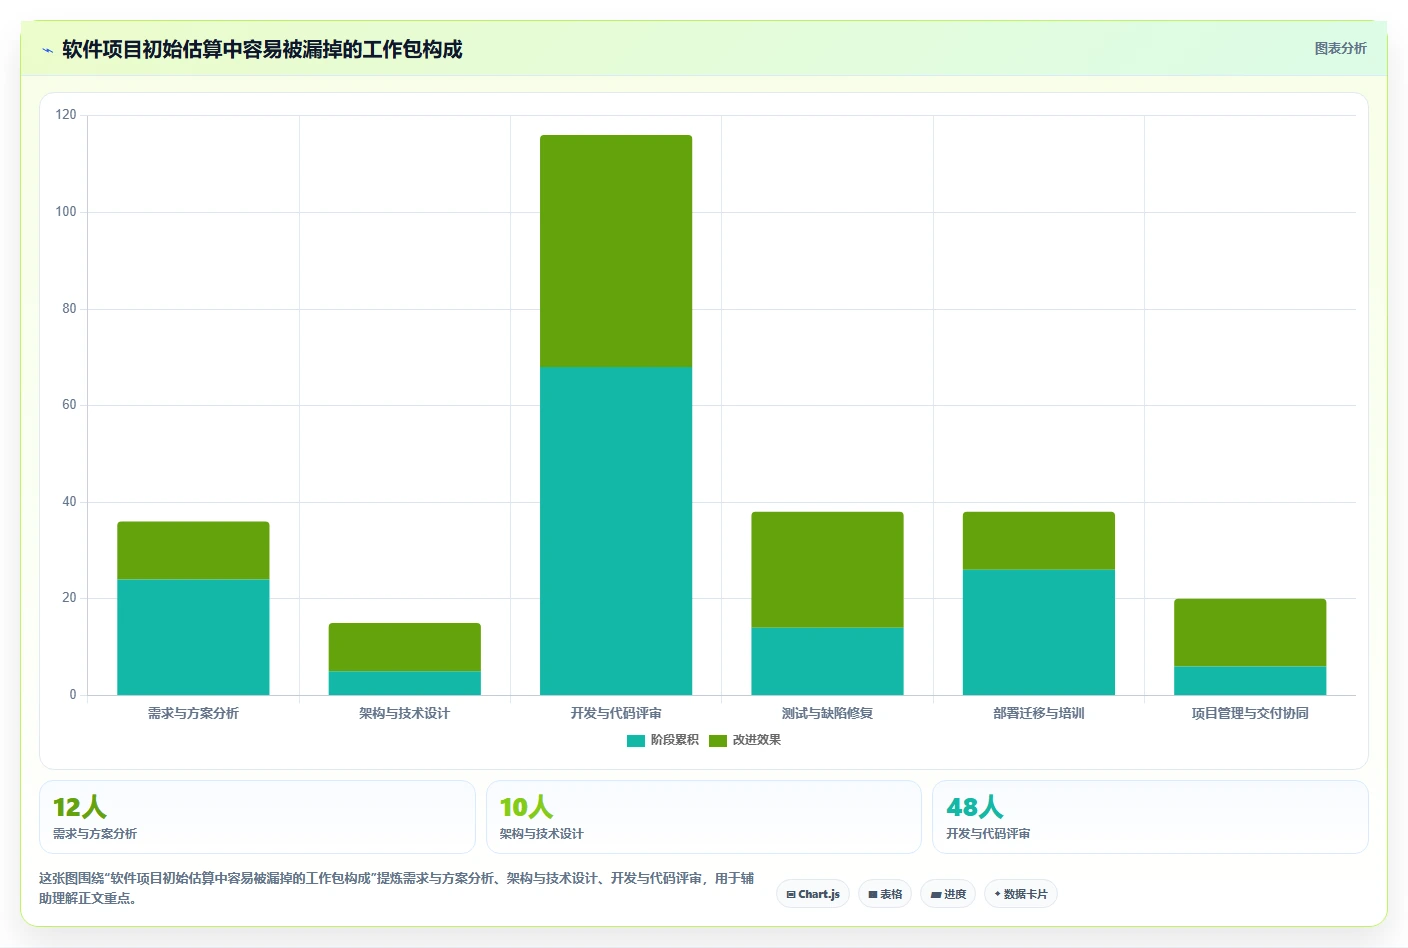Click the teal 阶段累积 legend color box
Image resolution: width=1408 pixels, height=948 pixels.
pyautogui.click(x=636, y=741)
